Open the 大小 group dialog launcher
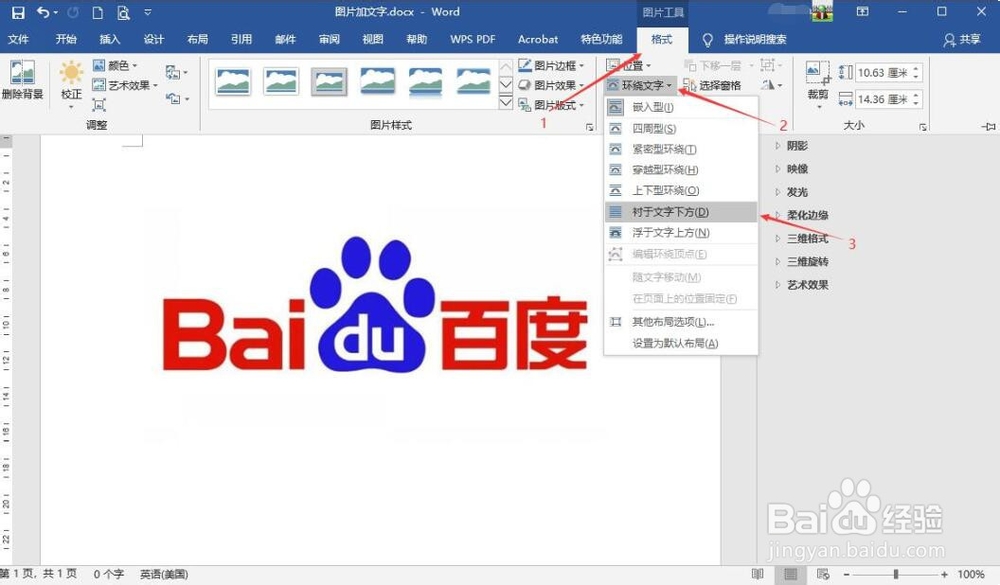Viewport: 1000px width, 585px height. [923, 127]
